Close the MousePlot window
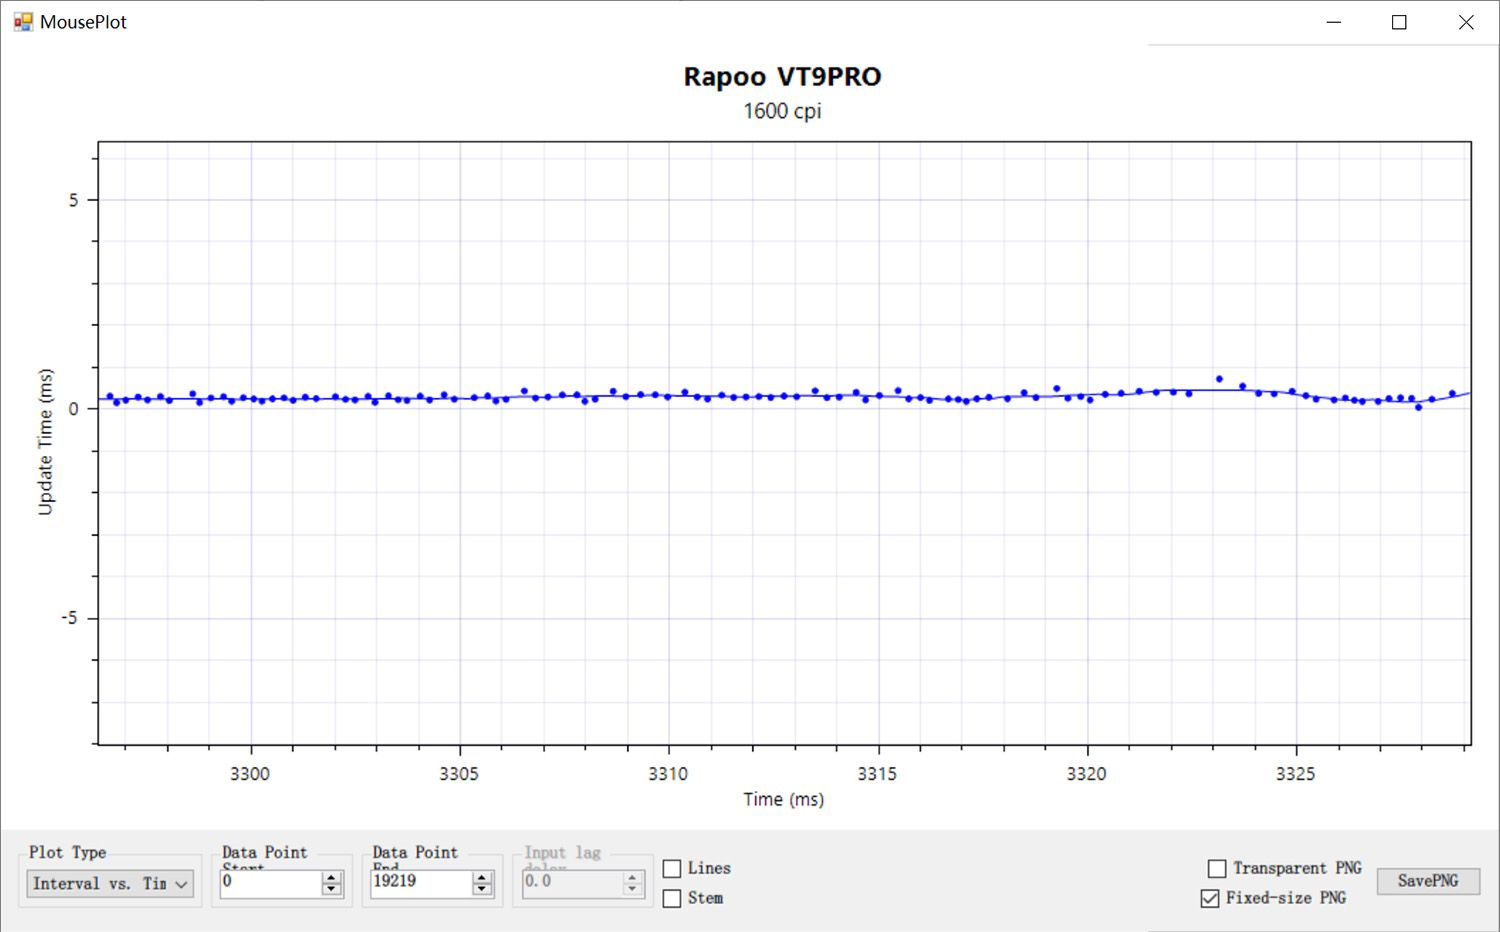This screenshot has height=932, width=1500. pyautogui.click(x=1466, y=22)
